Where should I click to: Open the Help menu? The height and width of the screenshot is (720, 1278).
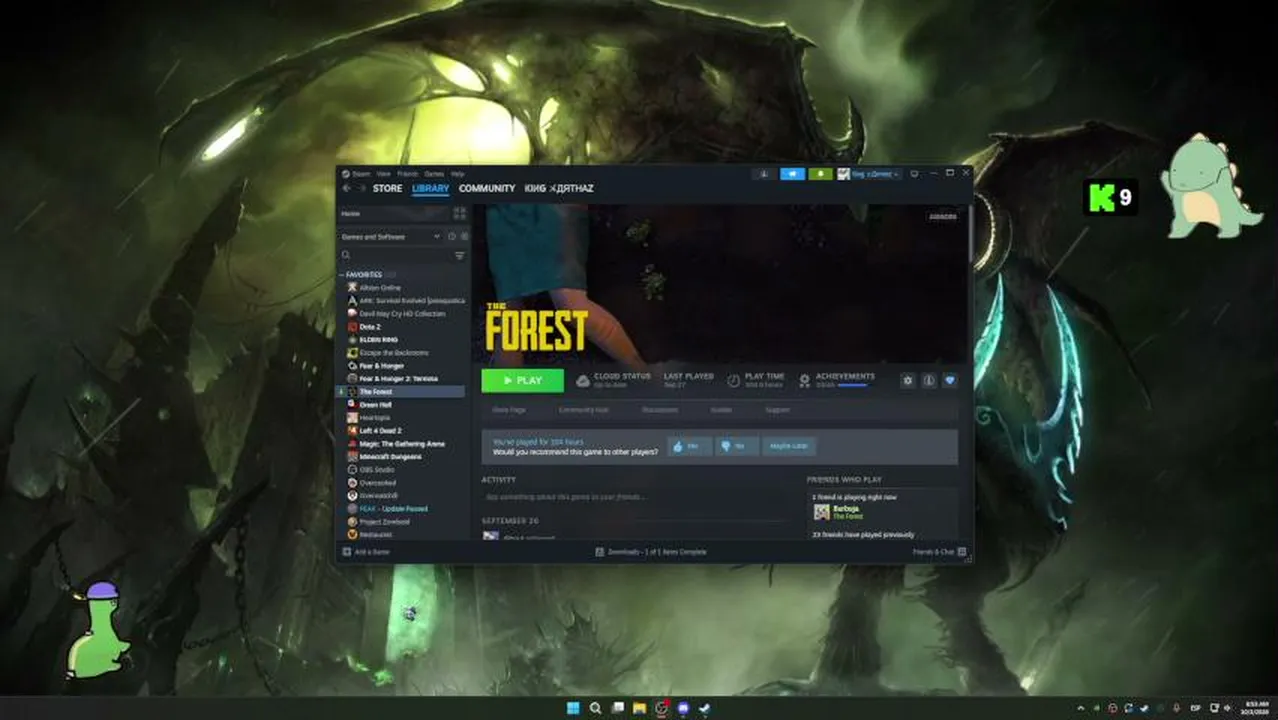click(x=457, y=174)
